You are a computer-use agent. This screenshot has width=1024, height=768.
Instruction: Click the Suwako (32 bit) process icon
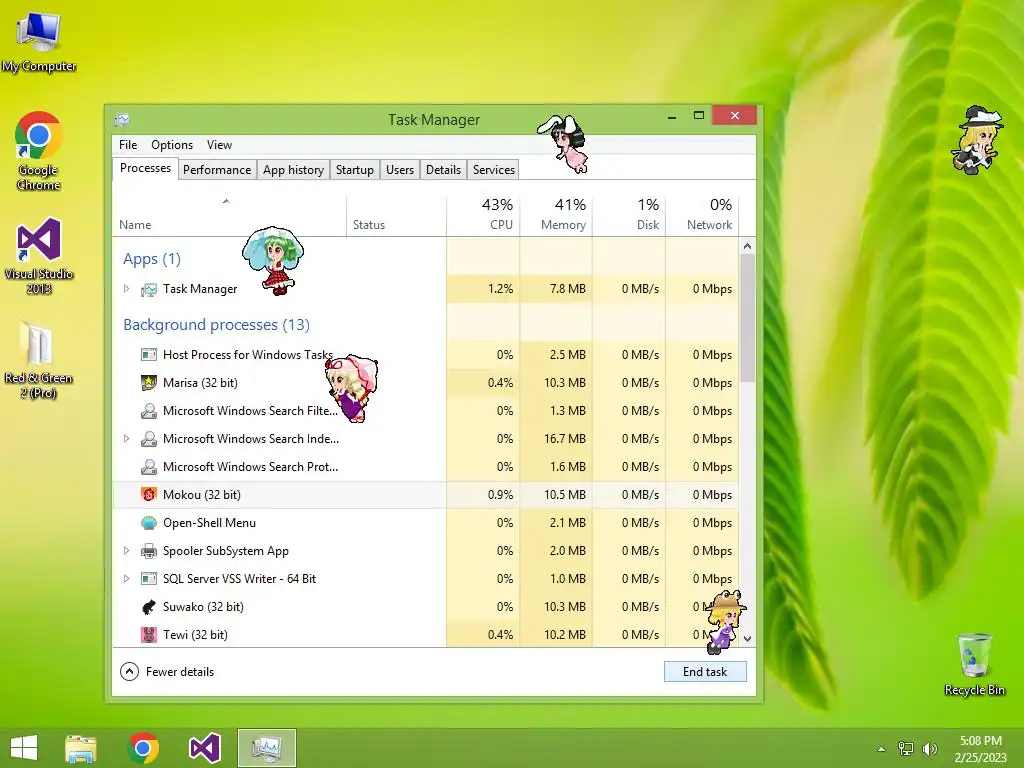[x=149, y=607]
